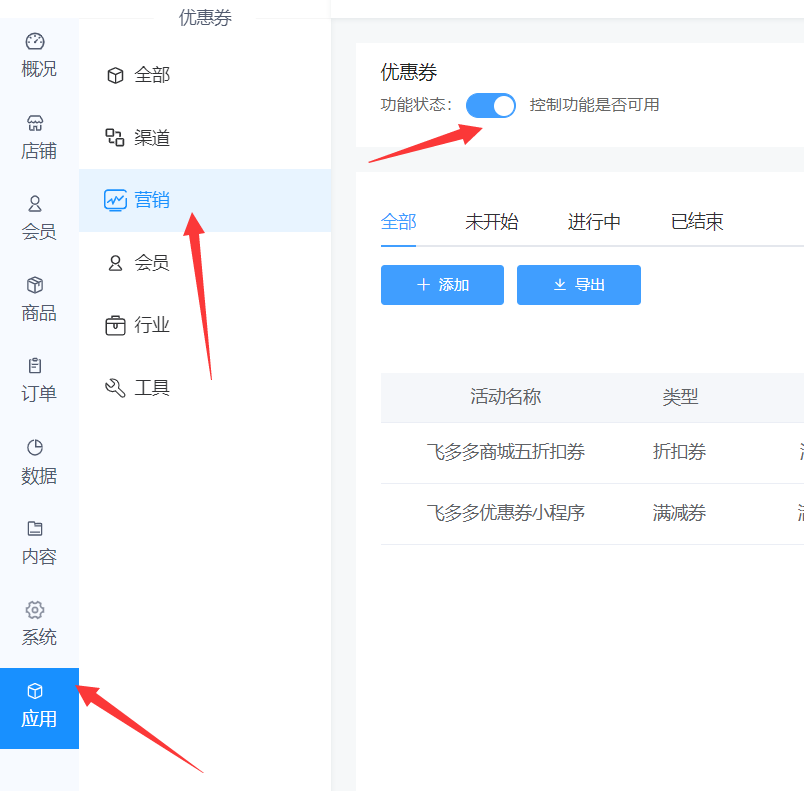Switch to the 未开始 tab
This screenshot has height=791, width=804.
(x=492, y=222)
